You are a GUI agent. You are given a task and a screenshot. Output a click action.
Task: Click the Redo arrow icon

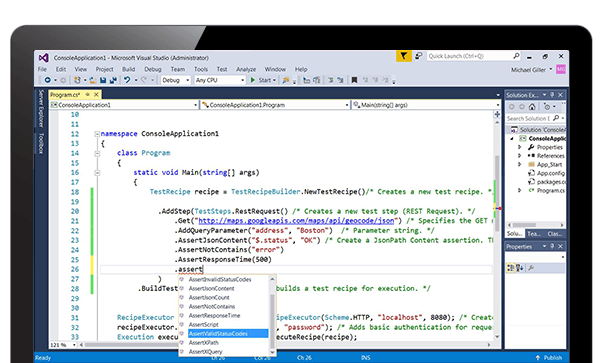[144, 80]
